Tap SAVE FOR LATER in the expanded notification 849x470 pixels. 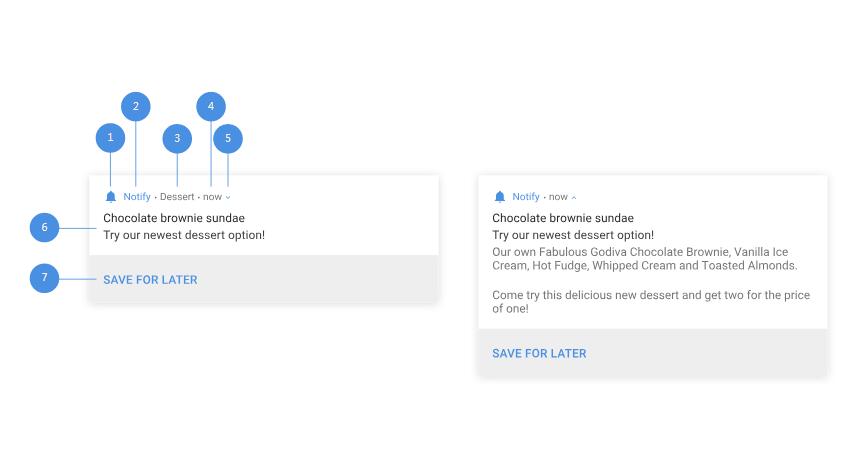(x=539, y=354)
